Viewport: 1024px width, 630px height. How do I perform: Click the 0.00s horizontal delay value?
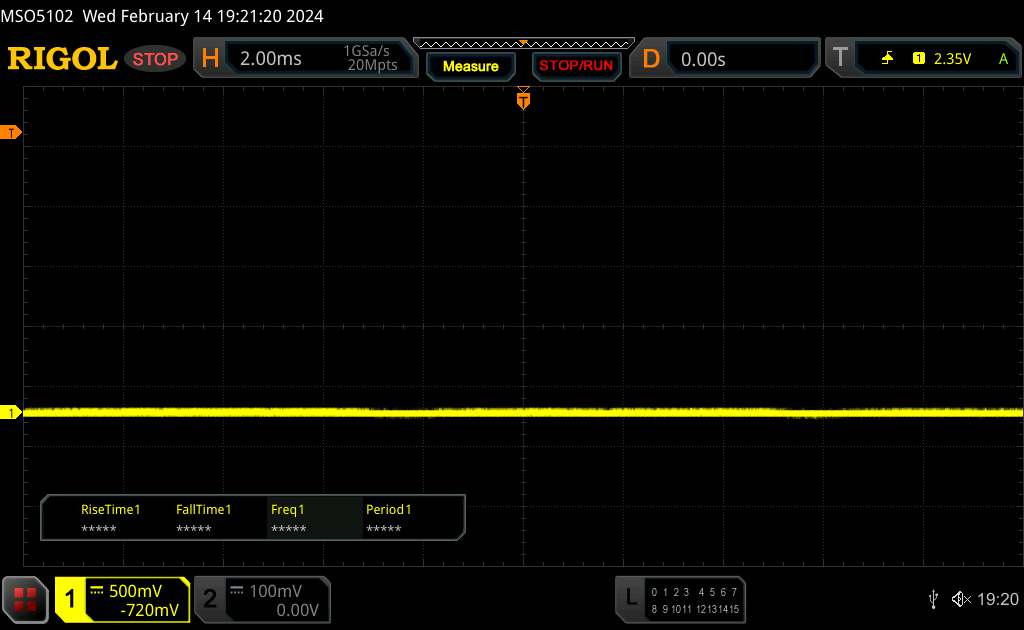(x=703, y=59)
